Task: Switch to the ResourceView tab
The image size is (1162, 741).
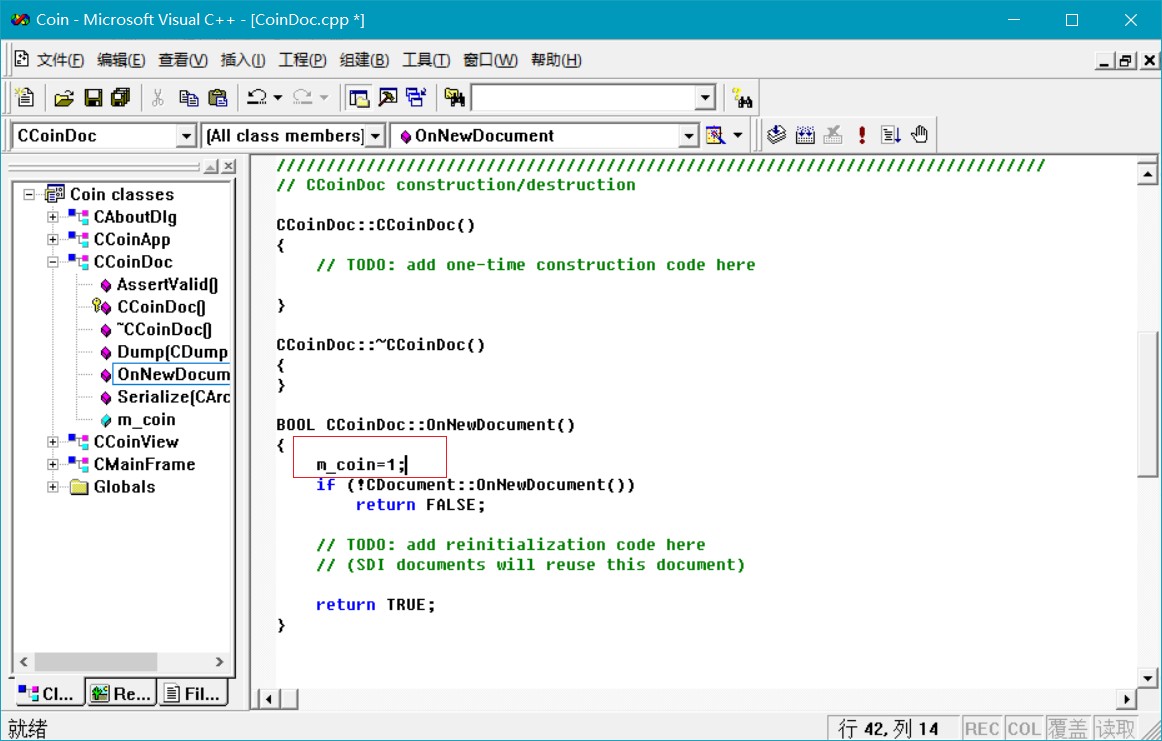Action: [x=120, y=694]
